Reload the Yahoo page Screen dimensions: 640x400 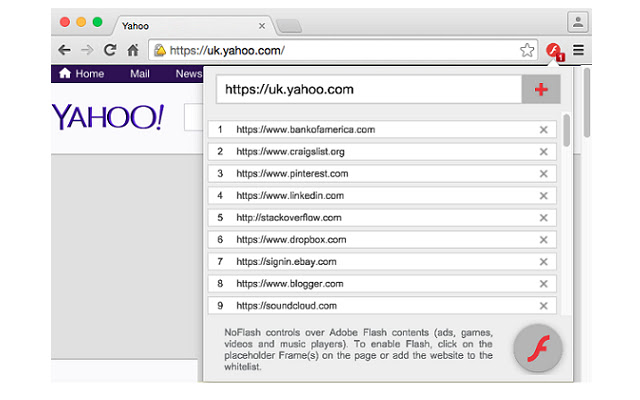tap(110, 50)
